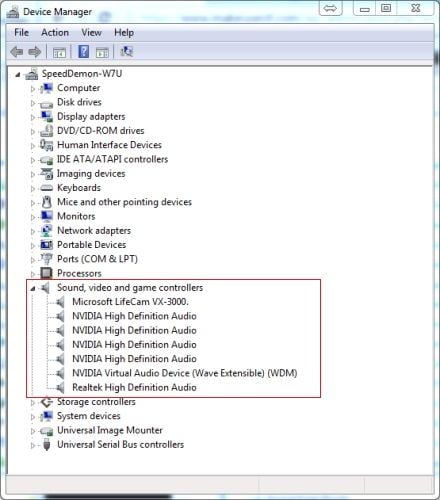Click the Scan for hardware changes icon

click(126, 52)
